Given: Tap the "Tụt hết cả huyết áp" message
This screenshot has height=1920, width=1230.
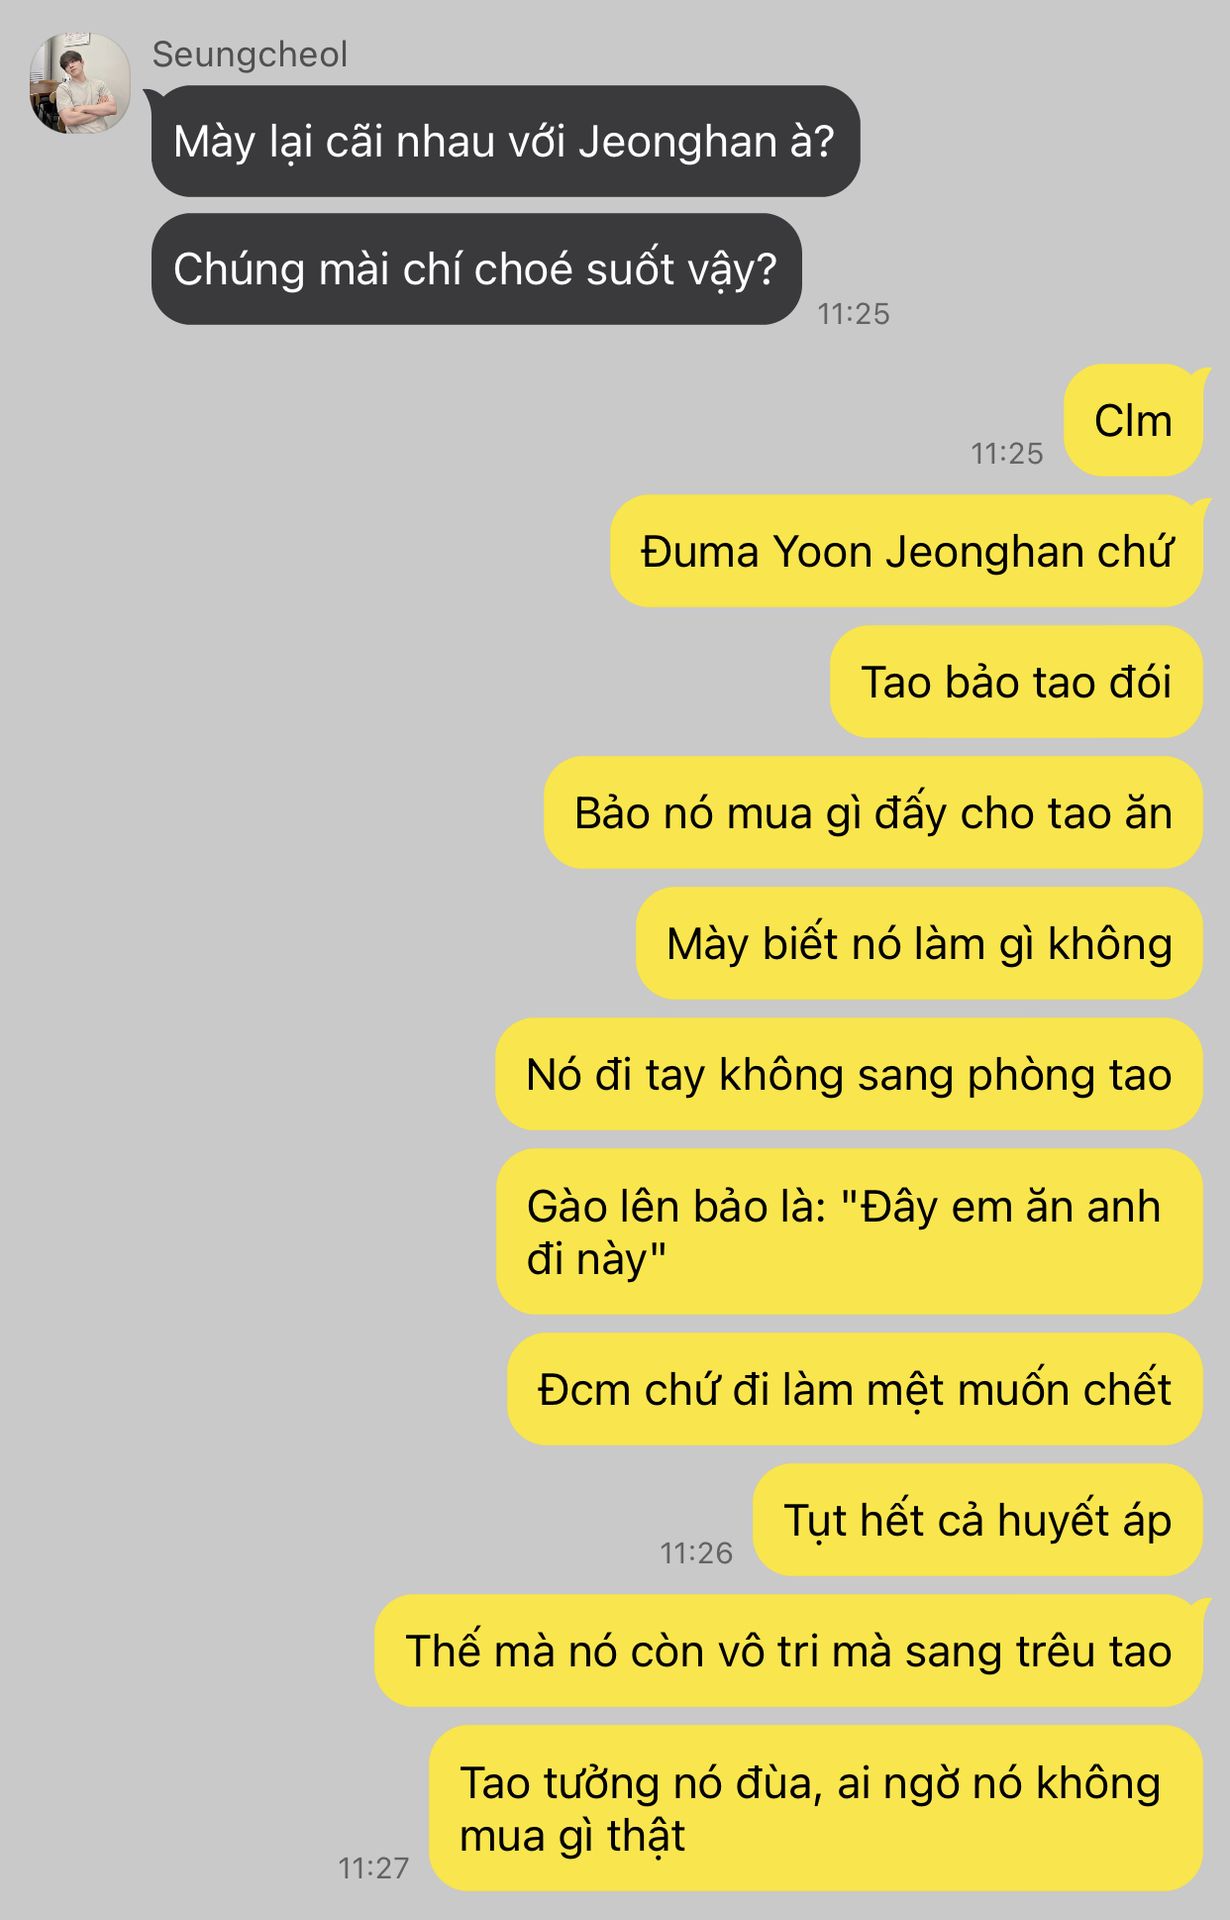Looking at the screenshot, I should (977, 1520).
